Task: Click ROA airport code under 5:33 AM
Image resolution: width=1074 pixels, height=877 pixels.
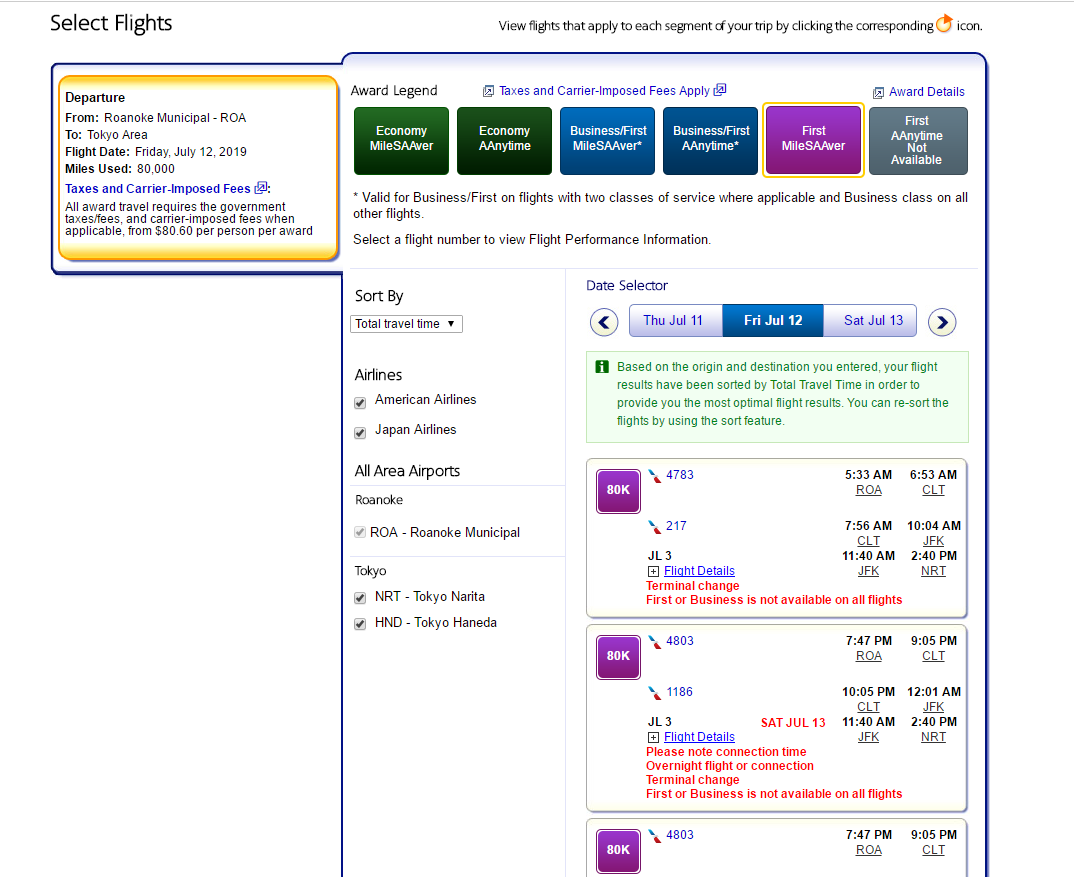Action: pyautogui.click(x=869, y=490)
